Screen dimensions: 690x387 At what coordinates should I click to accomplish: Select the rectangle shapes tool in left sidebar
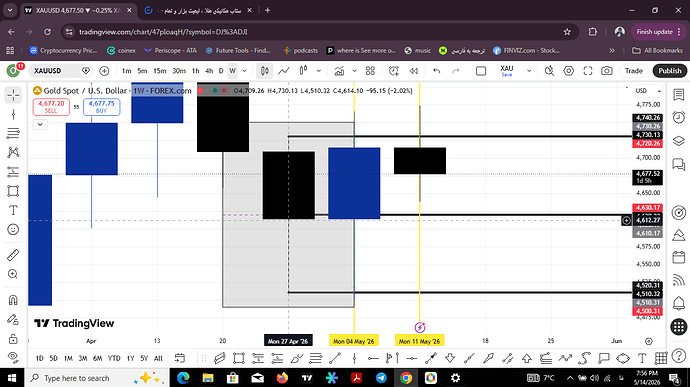[x=13, y=191]
